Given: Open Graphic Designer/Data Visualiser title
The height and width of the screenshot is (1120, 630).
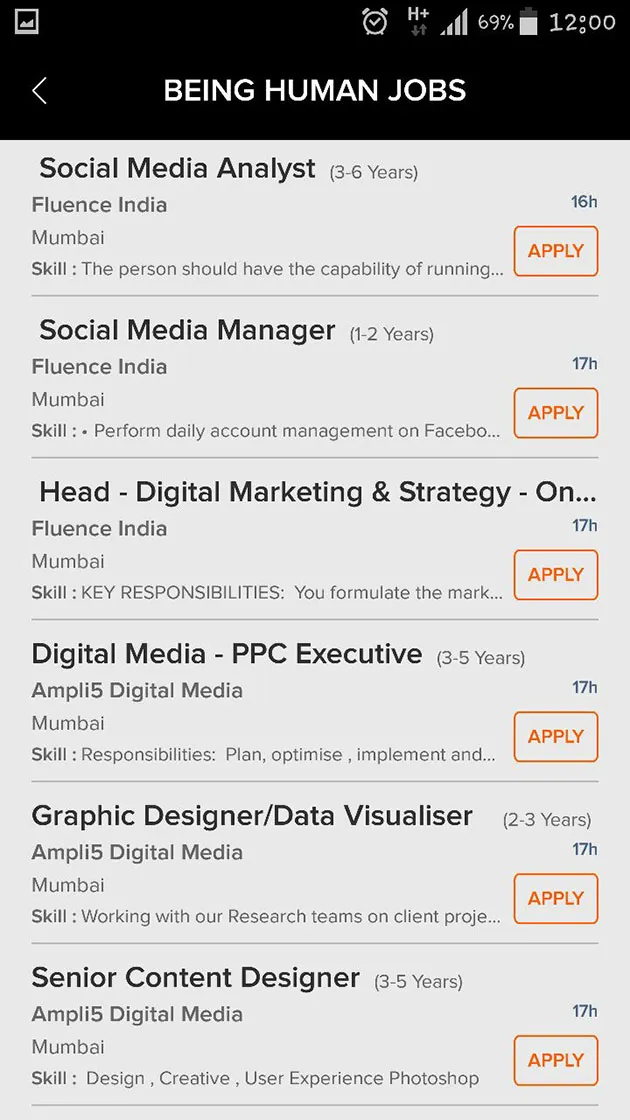Looking at the screenshot, I should click(x=252, y=816).
